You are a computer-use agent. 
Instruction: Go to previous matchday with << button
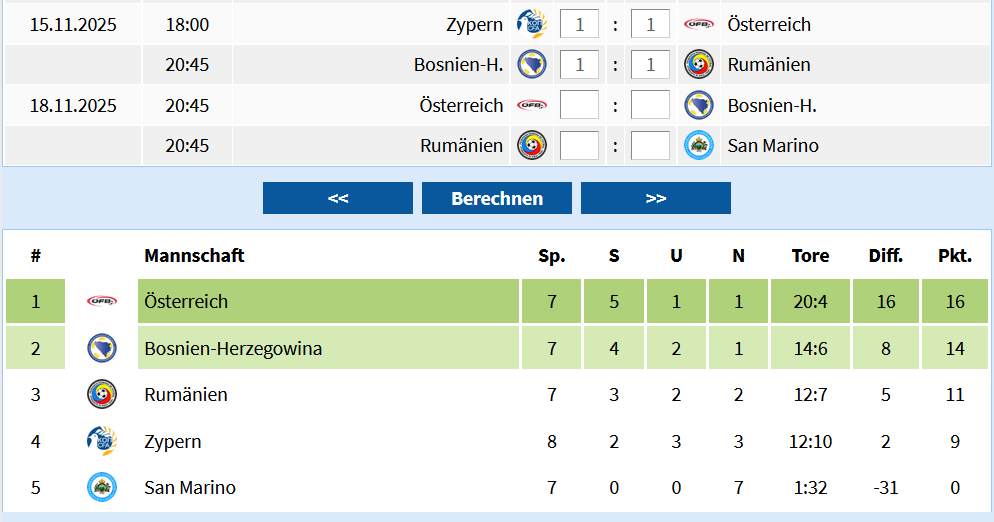coord(337,198)
